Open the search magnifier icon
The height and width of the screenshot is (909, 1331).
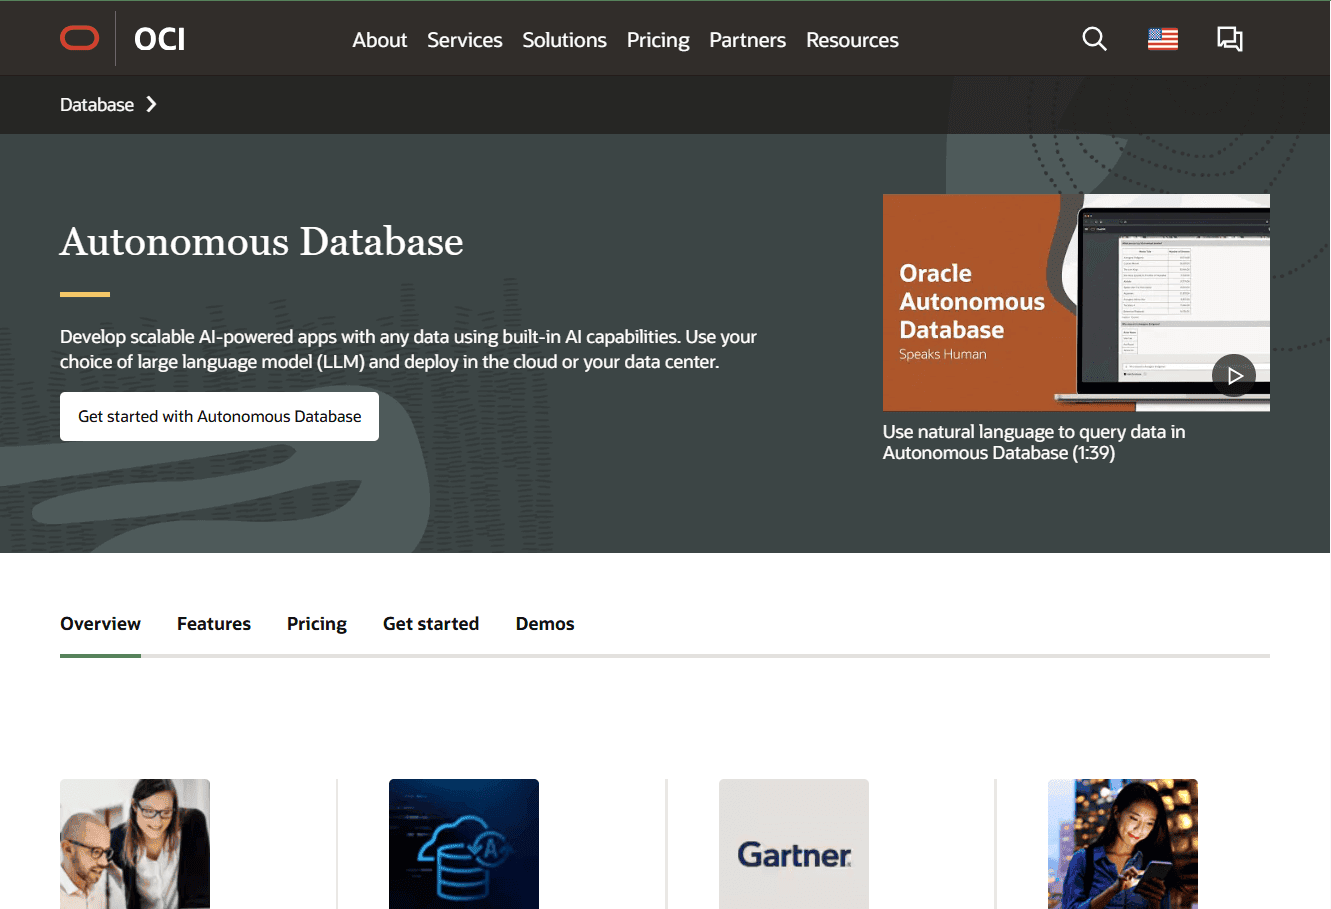point(1094,39)
